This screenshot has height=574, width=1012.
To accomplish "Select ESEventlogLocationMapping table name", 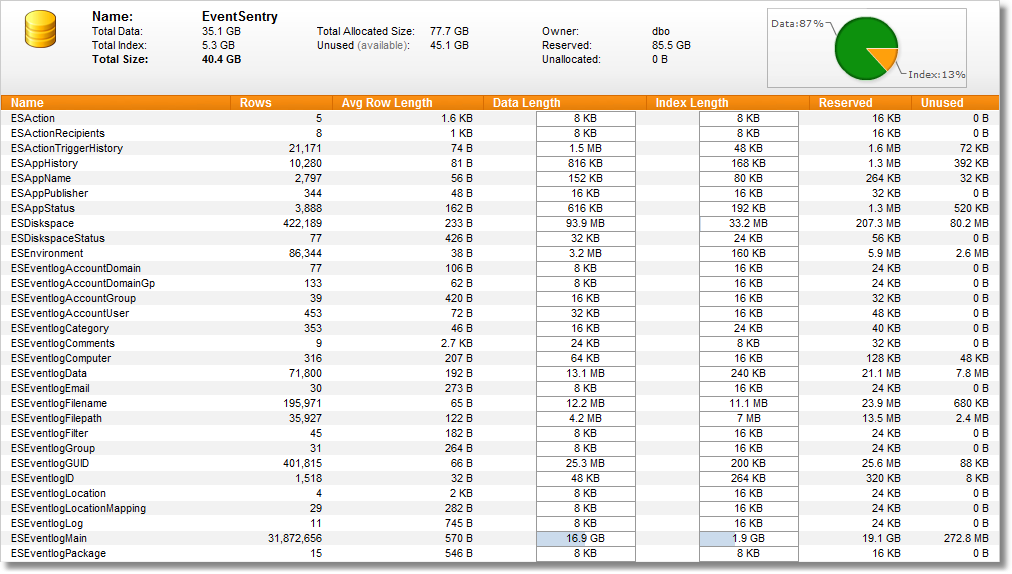I will [78, 508].
